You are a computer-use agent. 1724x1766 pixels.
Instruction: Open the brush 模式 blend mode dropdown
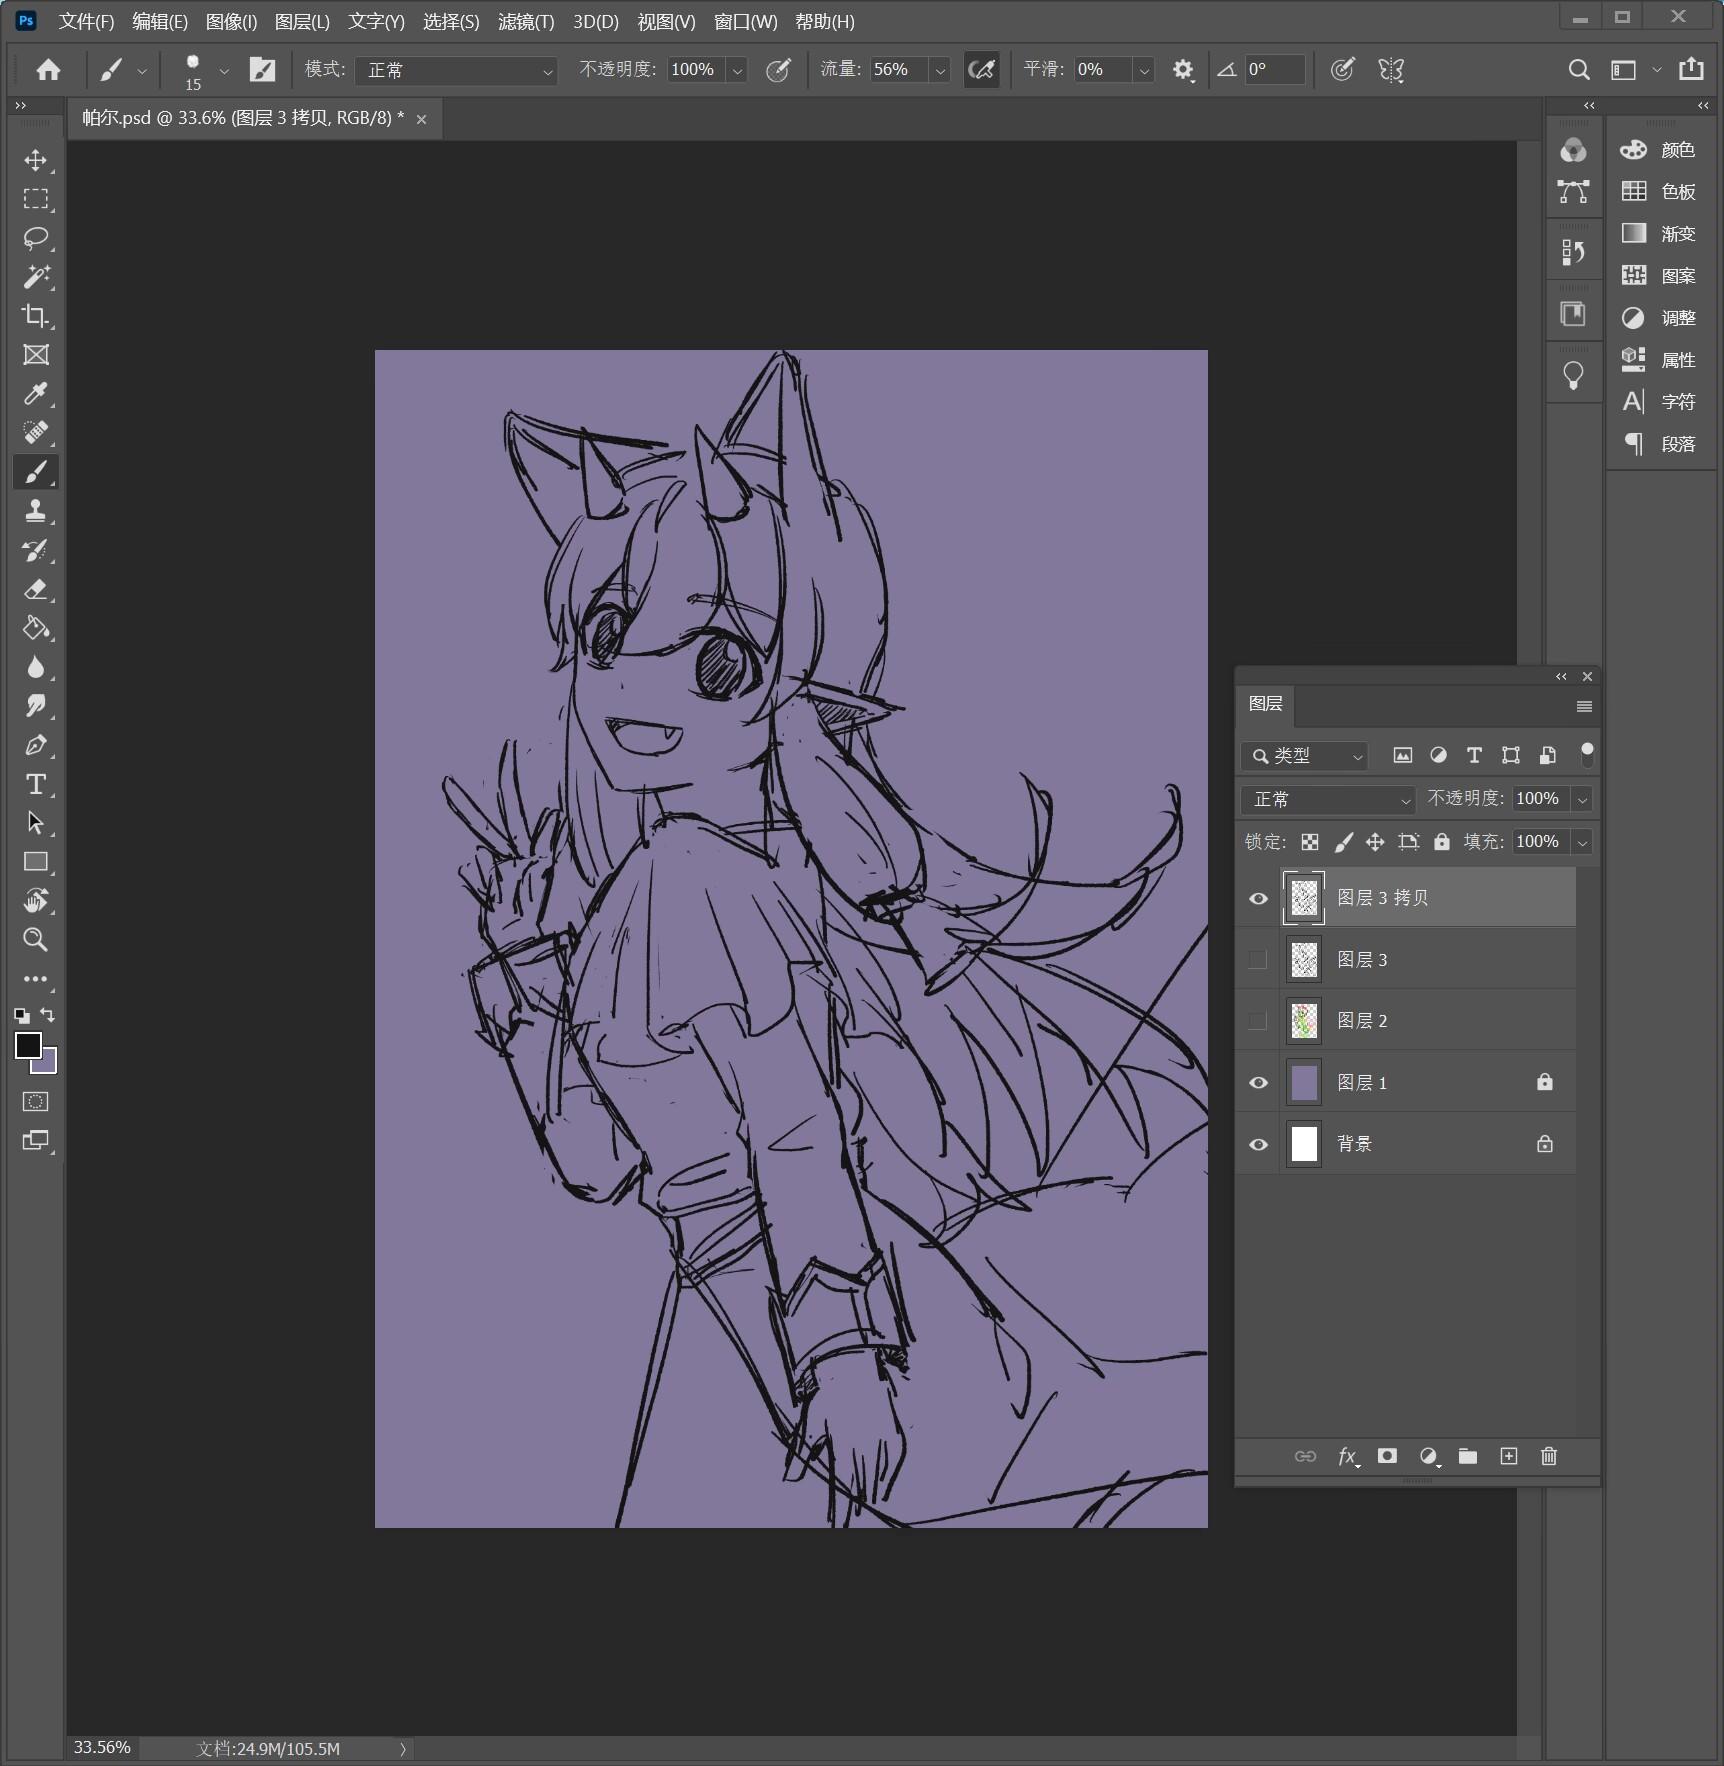click(x=456, y=70)
